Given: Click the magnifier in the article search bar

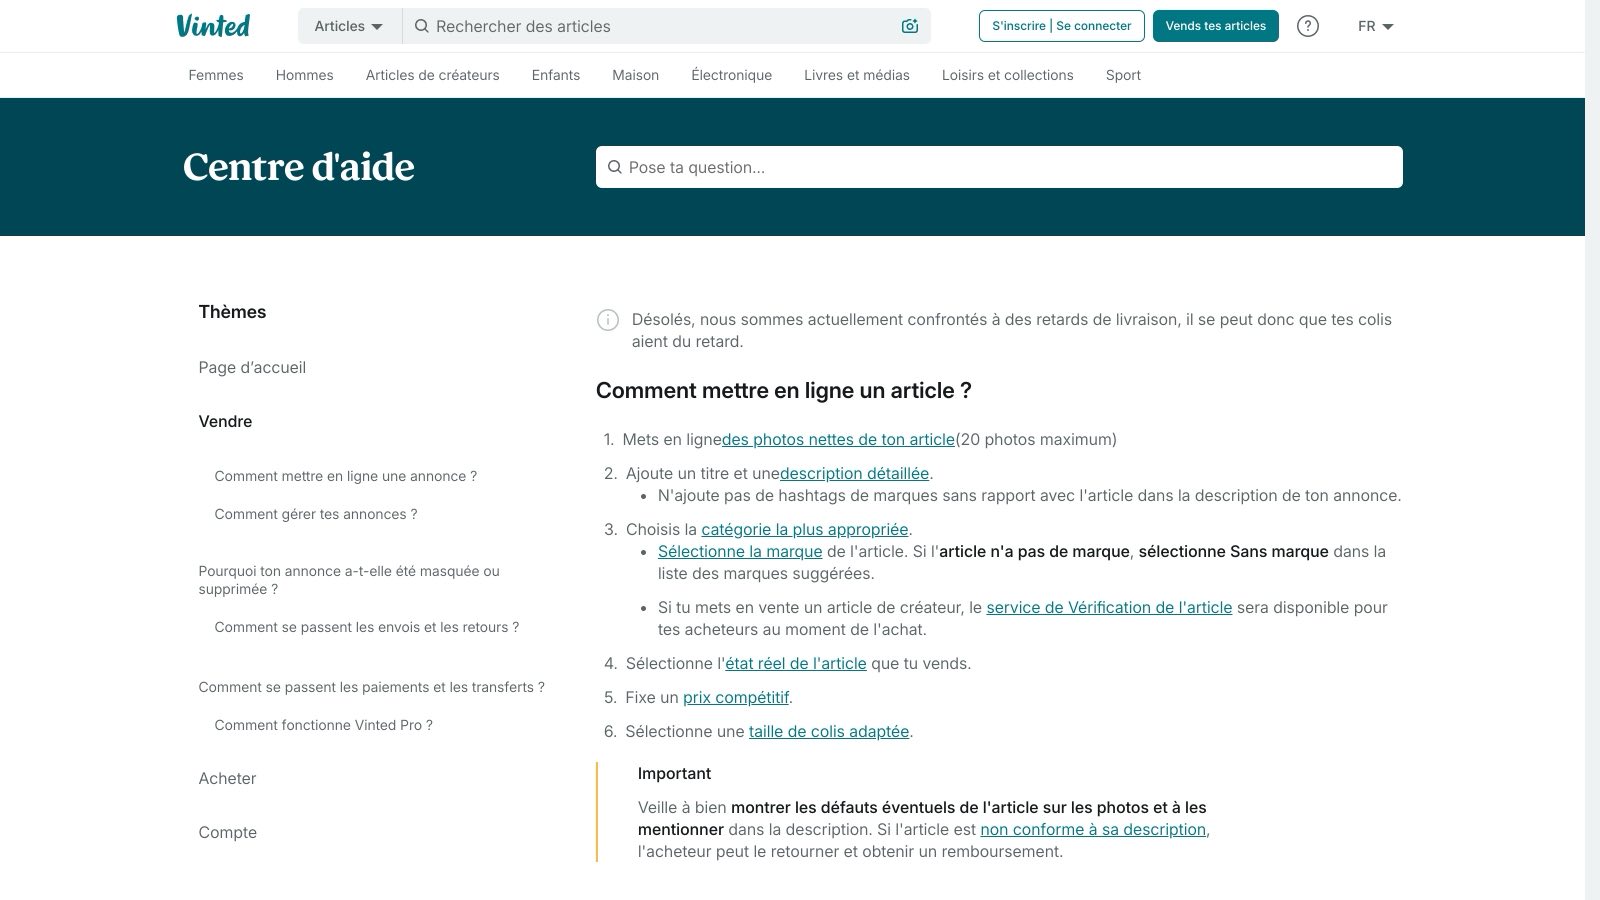Looking at the screenshot, I should pyautogui.click(x=422, y=26).
